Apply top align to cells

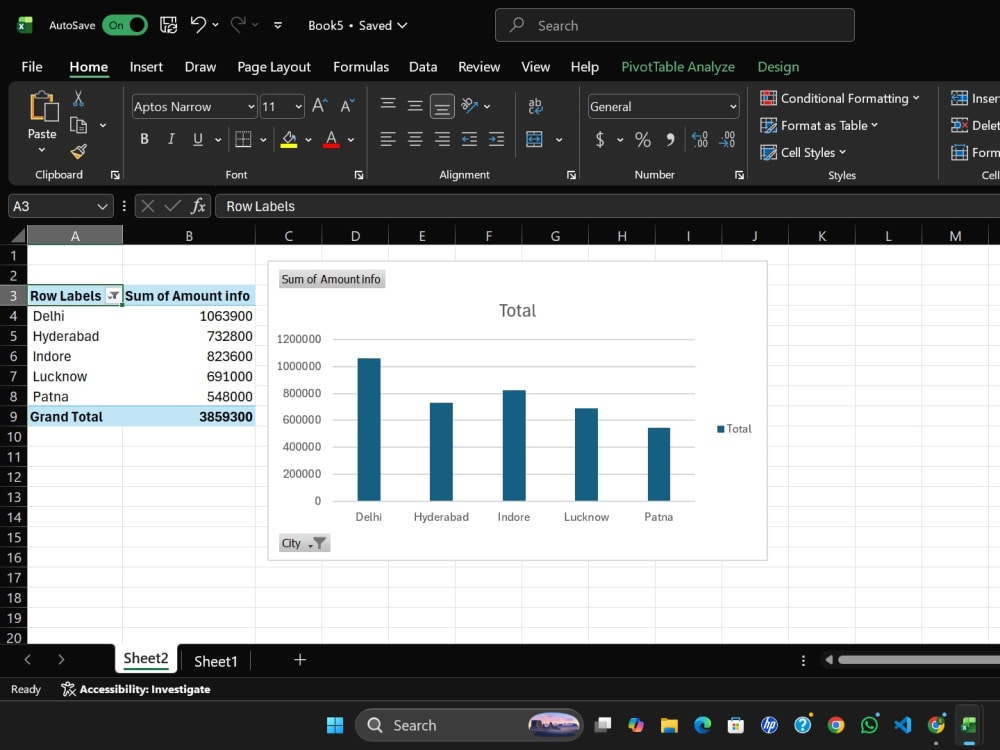coord(388,105)
